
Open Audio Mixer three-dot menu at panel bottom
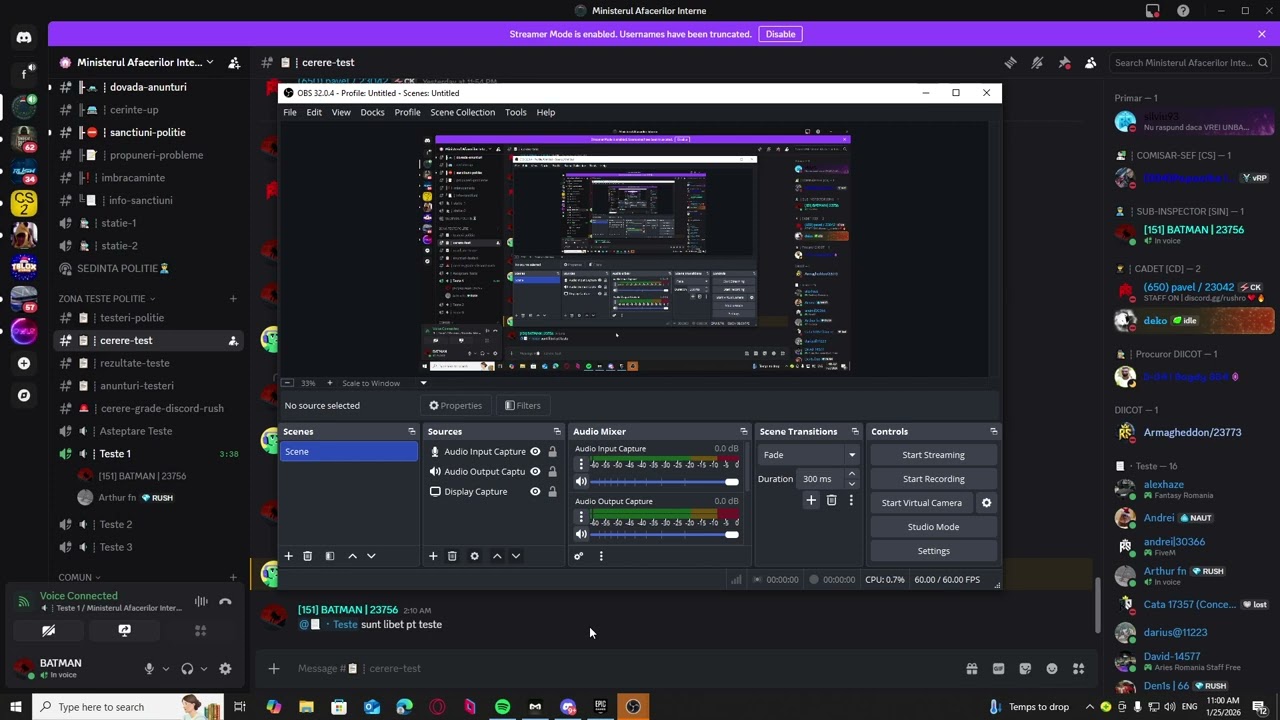tap(601, 556)
